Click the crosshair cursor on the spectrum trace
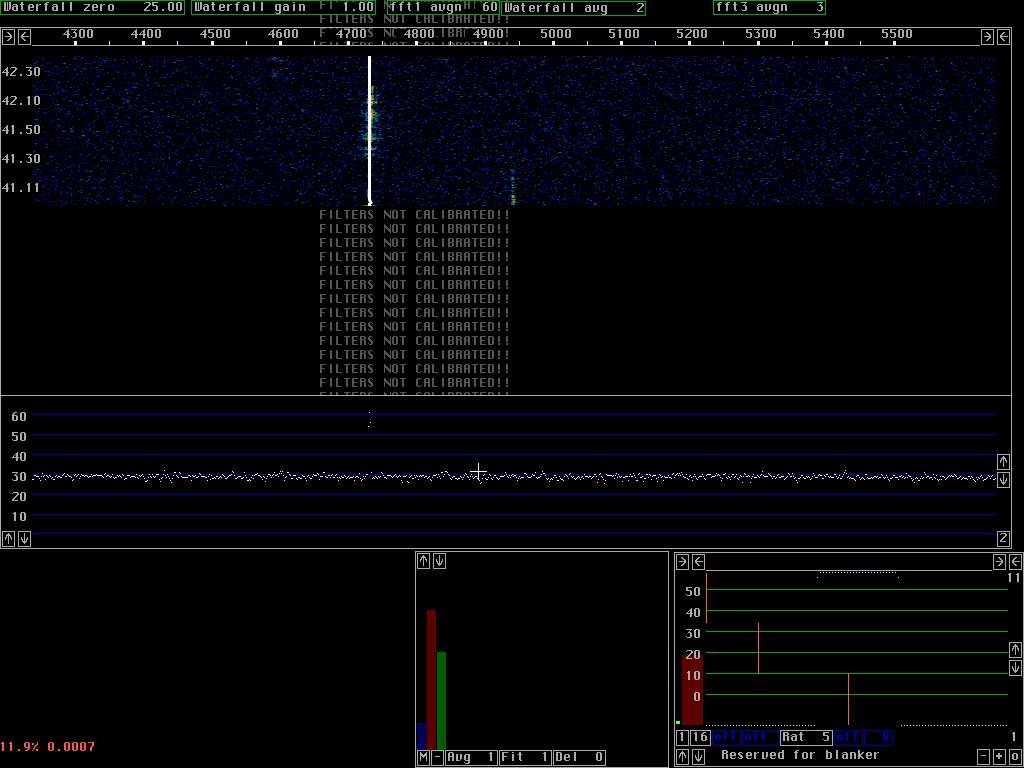 coord(479,472)
